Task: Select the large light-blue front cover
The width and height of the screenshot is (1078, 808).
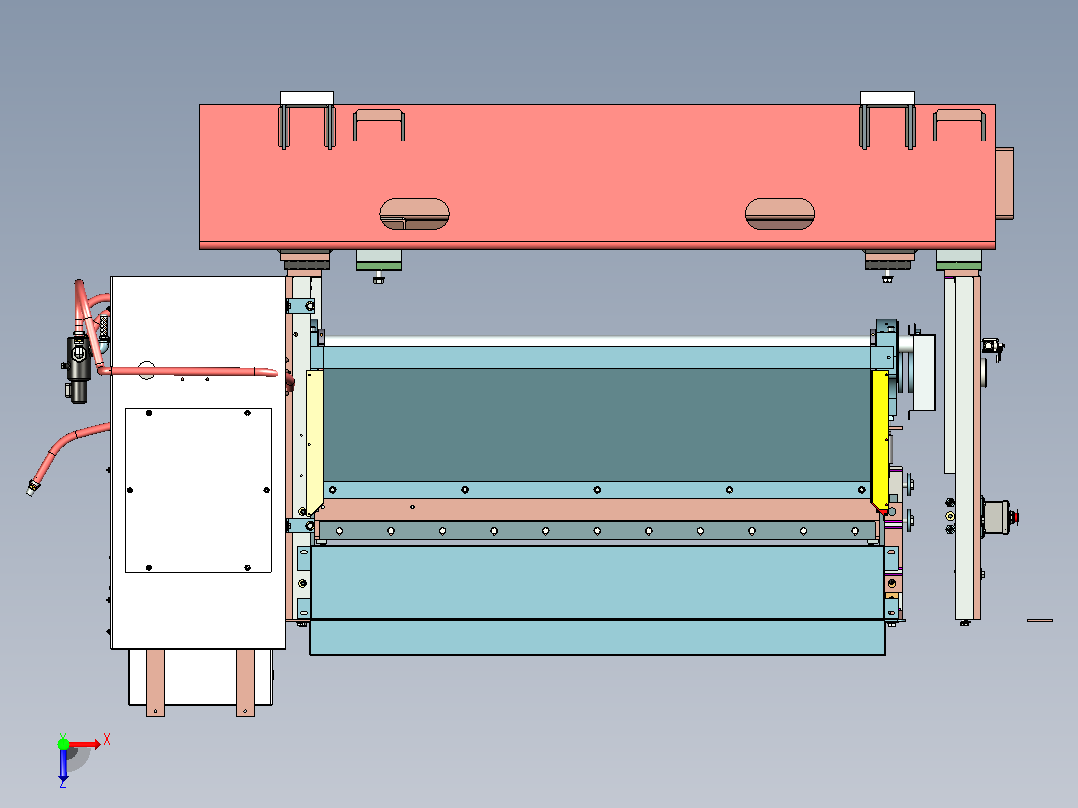Action: tap(597, 582)
